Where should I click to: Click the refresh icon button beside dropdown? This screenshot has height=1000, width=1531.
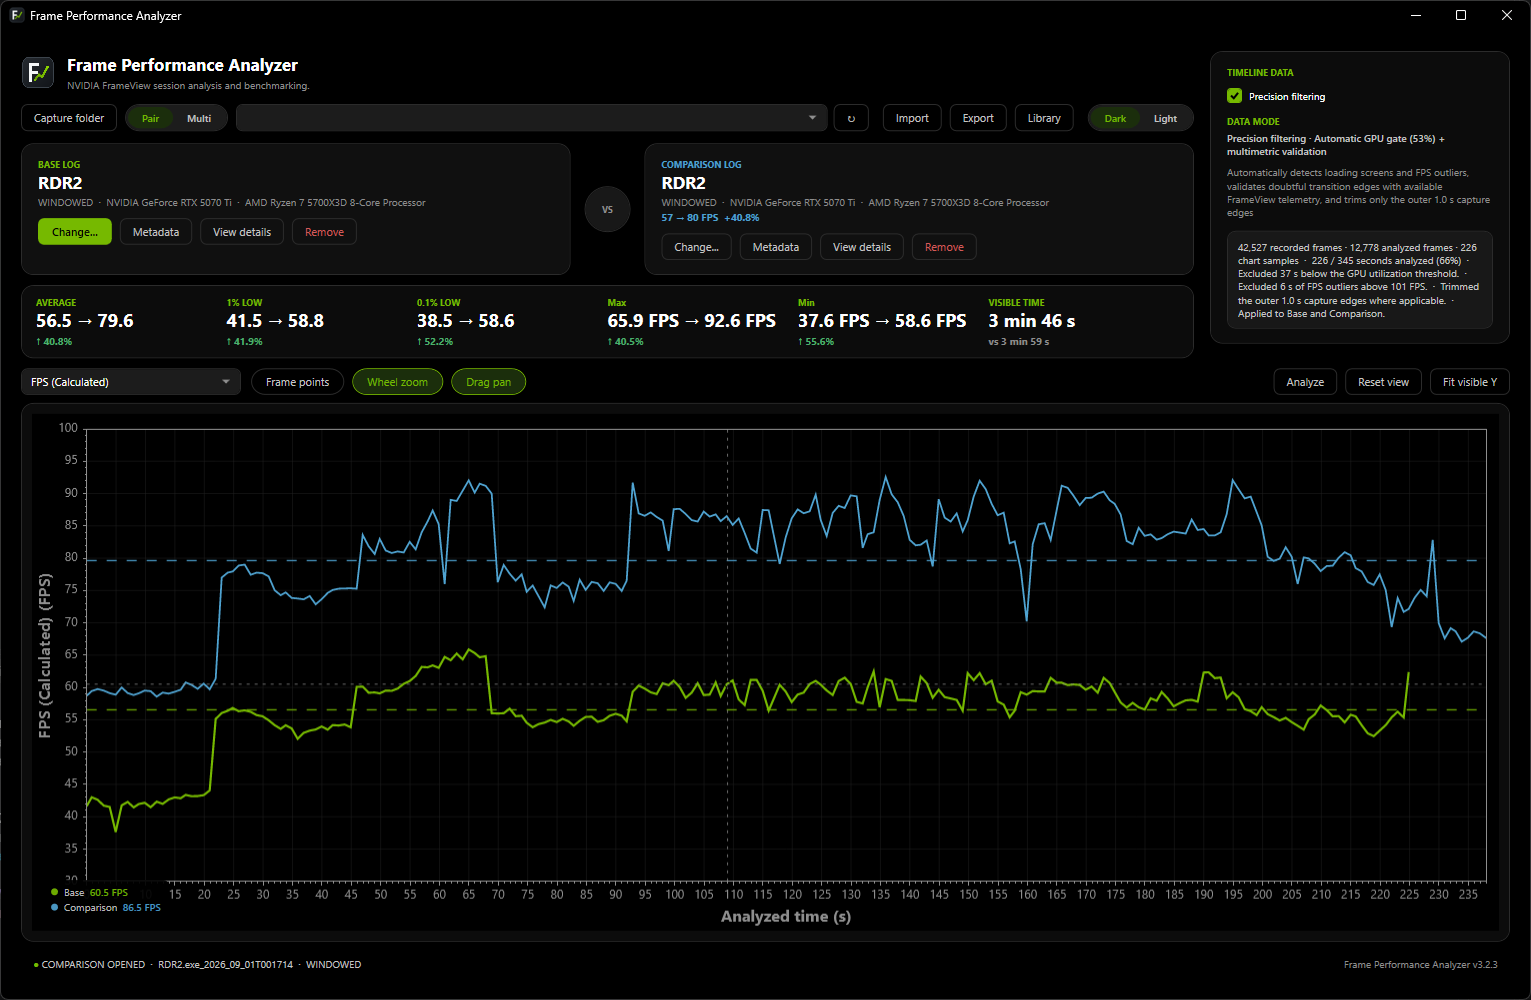click(851, 118)
